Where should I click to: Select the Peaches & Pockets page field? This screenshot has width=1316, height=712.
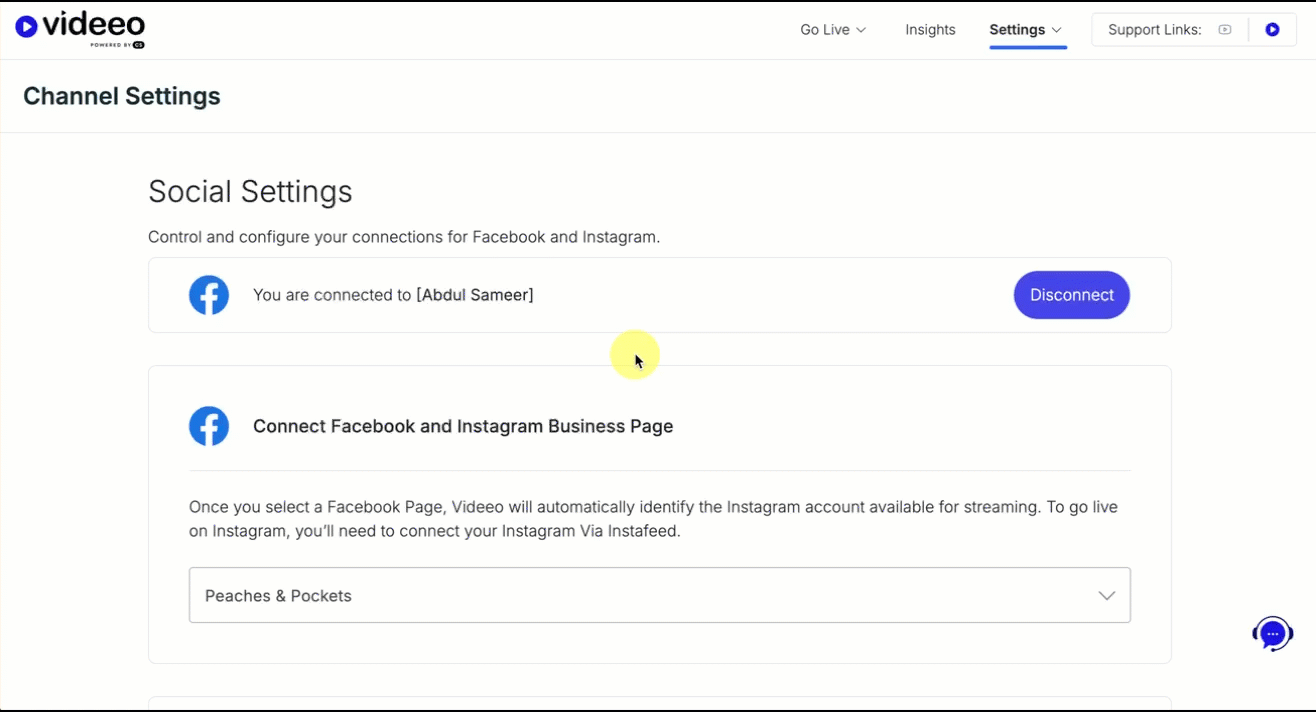click(x=640, y=596)
